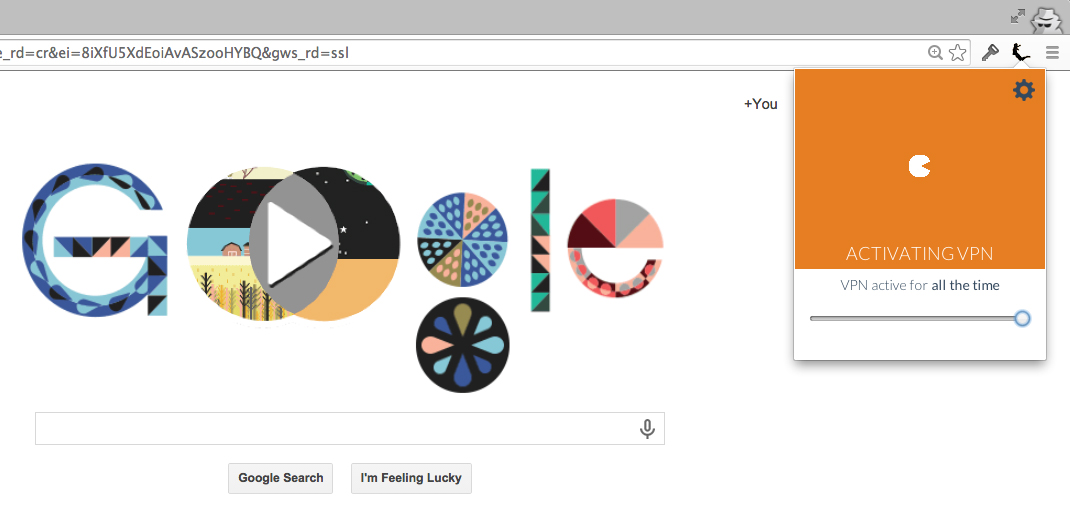Open the Chrome hamburger menu
The width and height of the screenshot is (1070, 520).
point(1052,53)
